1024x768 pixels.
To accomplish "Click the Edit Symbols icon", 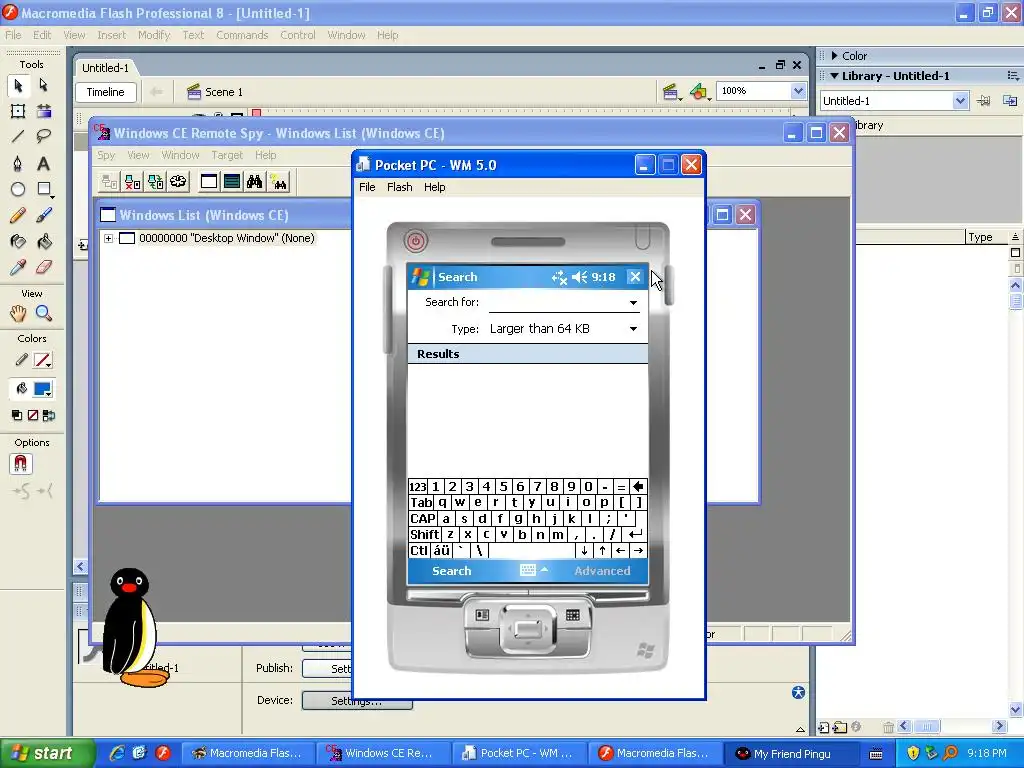I will 699,92.
